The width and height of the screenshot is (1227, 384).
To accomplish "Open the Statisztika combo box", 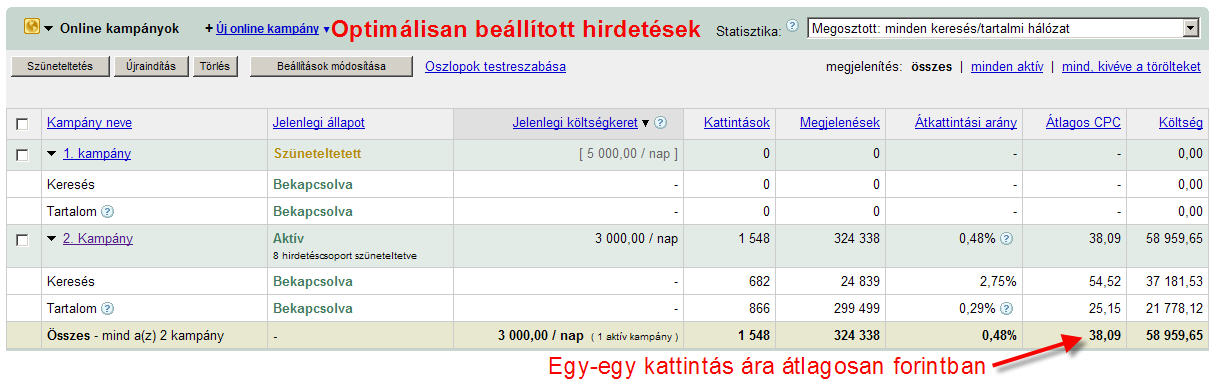I will tap(1003, 28).
